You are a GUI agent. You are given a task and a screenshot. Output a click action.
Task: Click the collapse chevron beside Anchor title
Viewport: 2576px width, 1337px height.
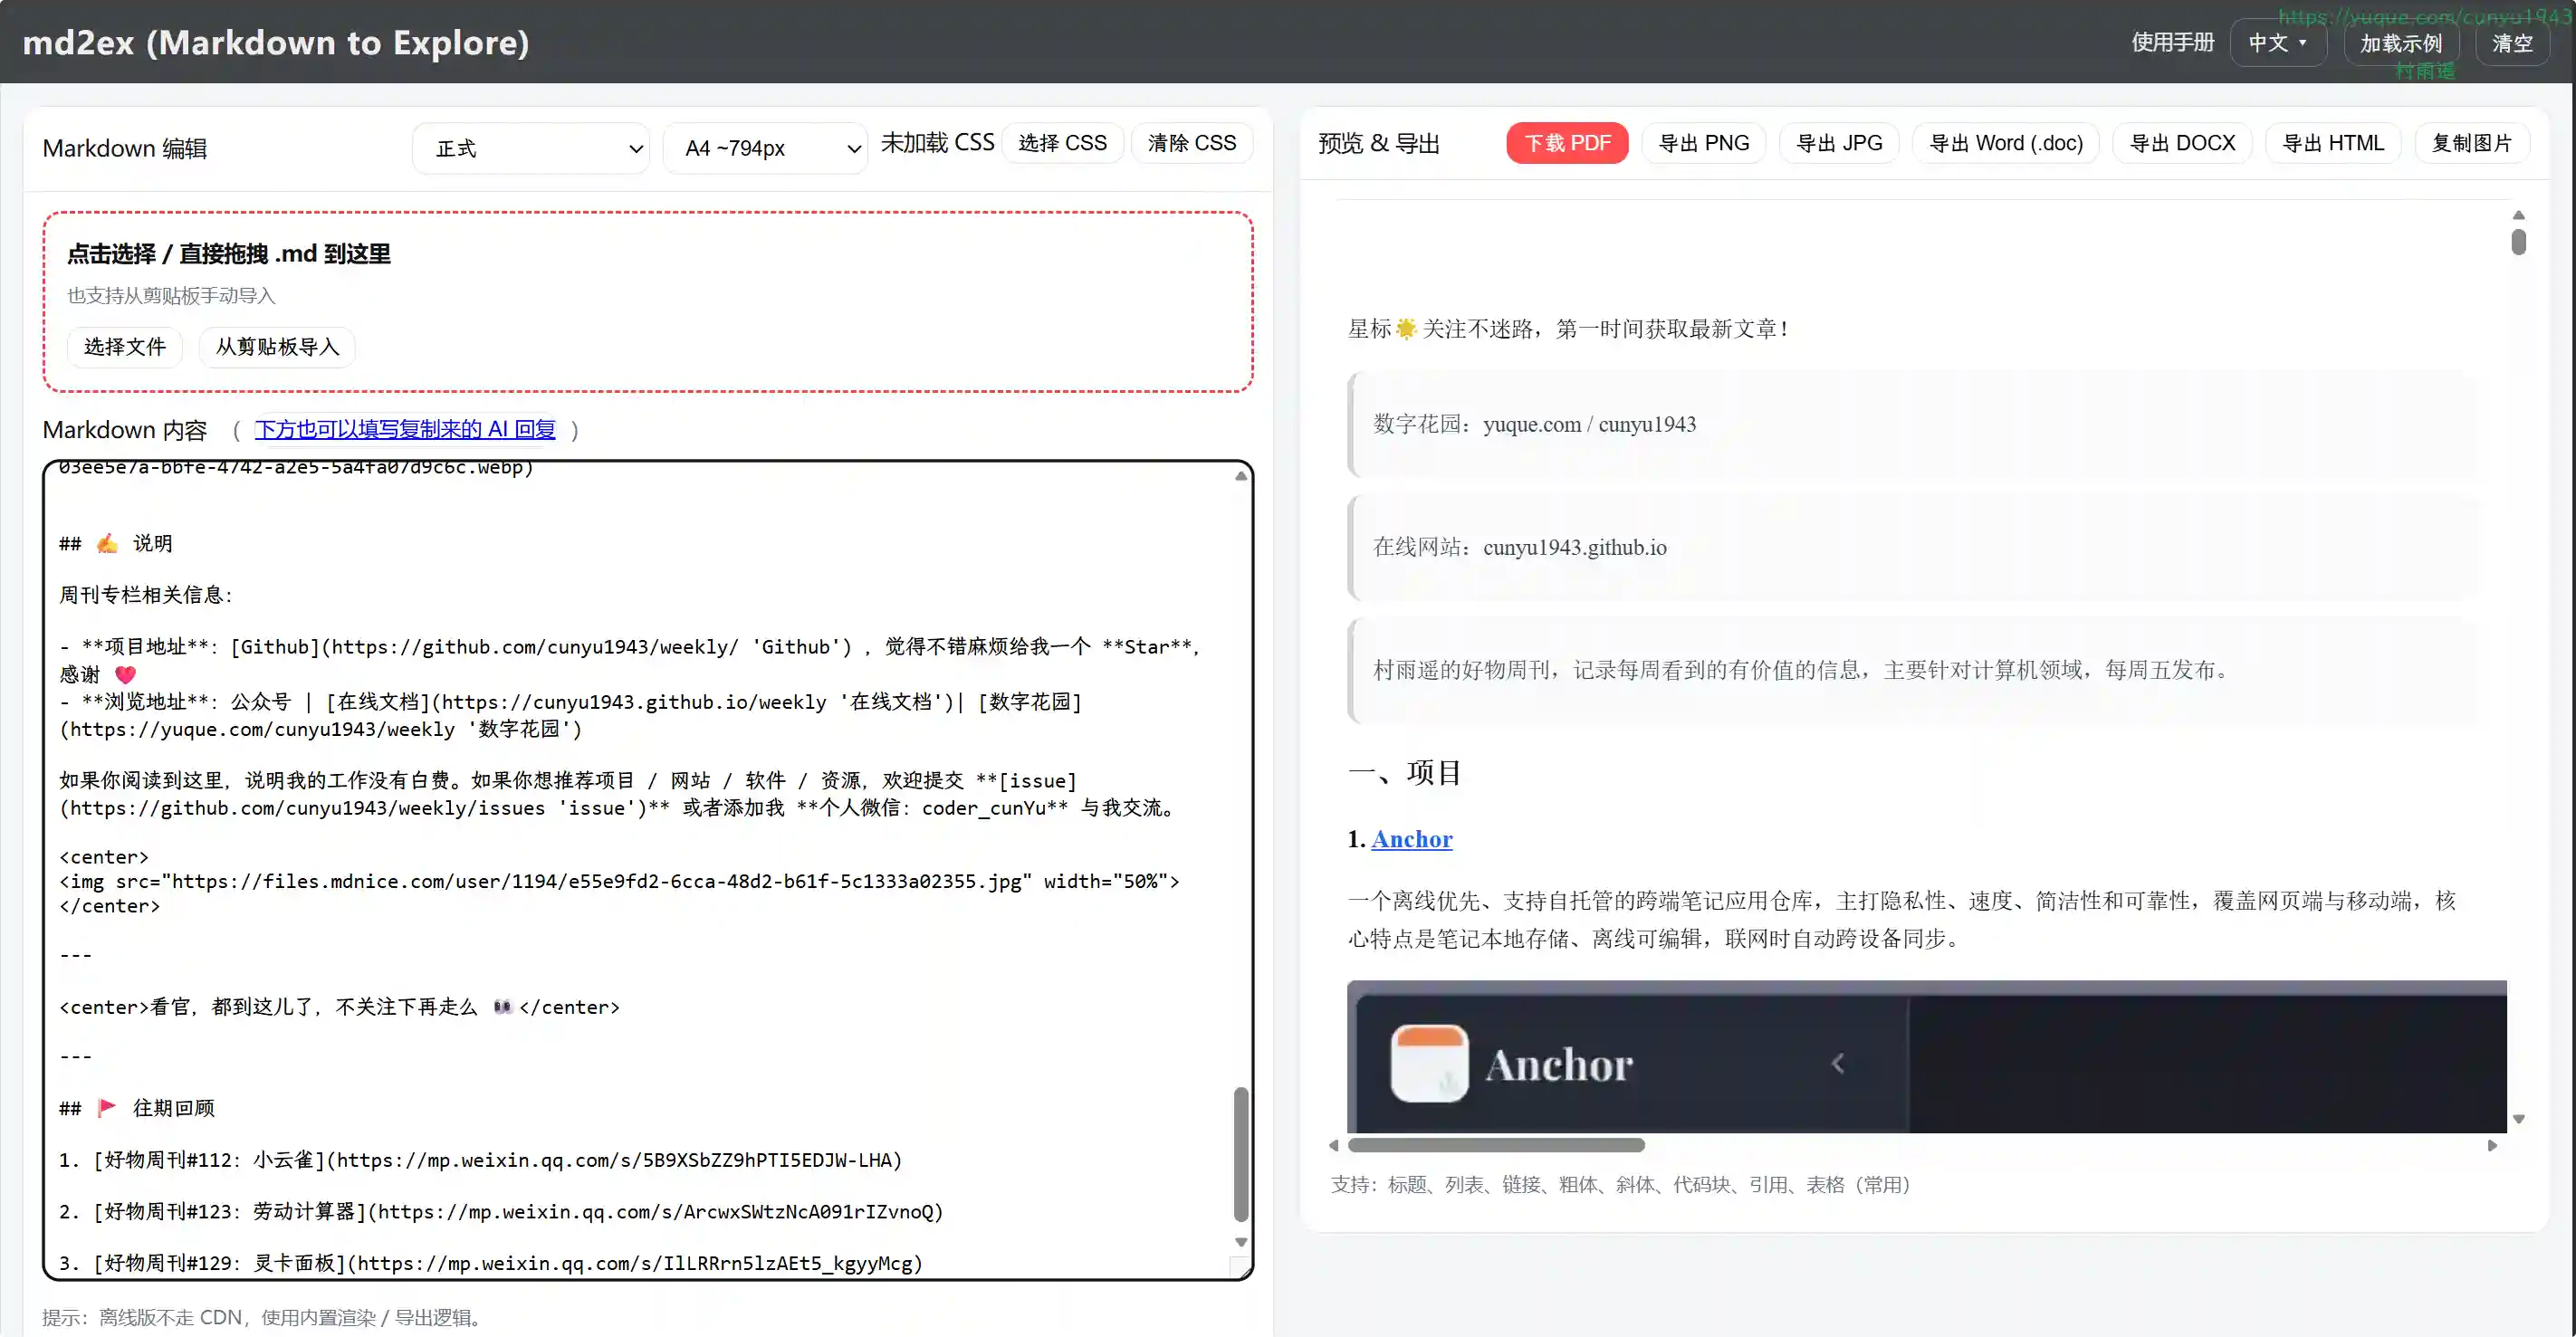pos(1837,1063)
